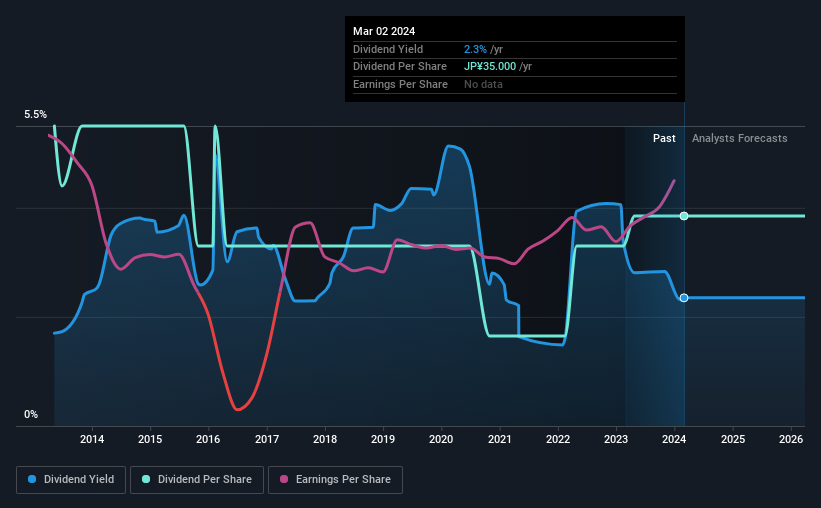The width and height of the screenshot is (821, 508).
Task: Click the 2.3% dividend yield value in tooltip
Action: coord(475,49)
